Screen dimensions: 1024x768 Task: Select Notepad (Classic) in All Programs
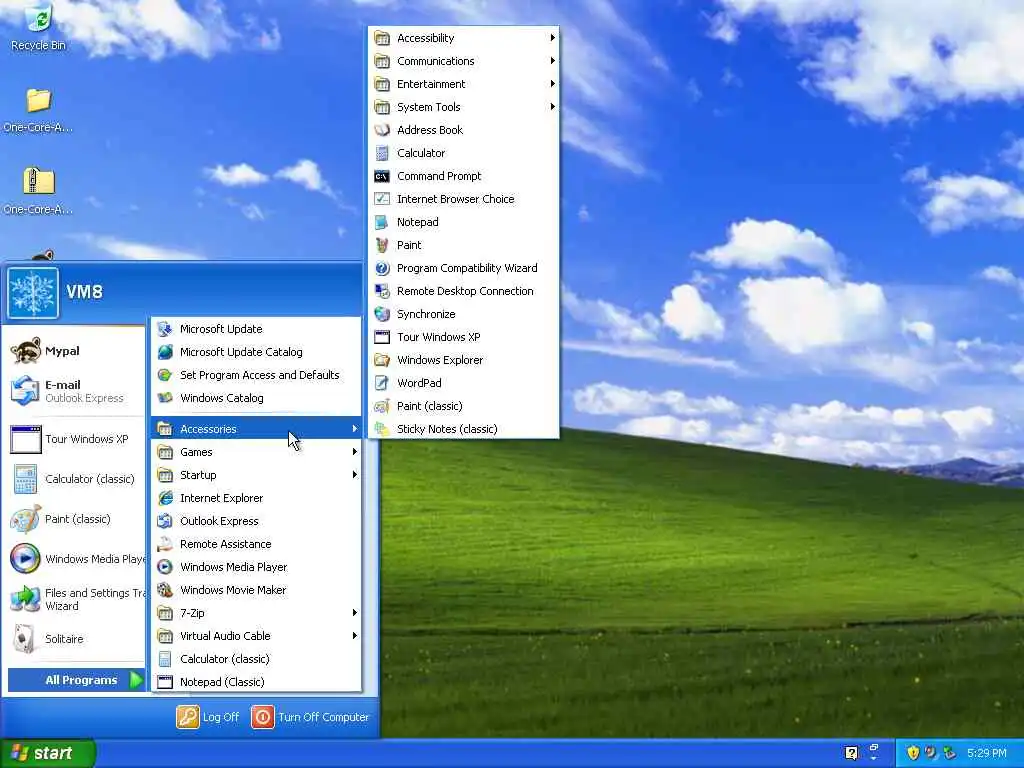(256, 682)
